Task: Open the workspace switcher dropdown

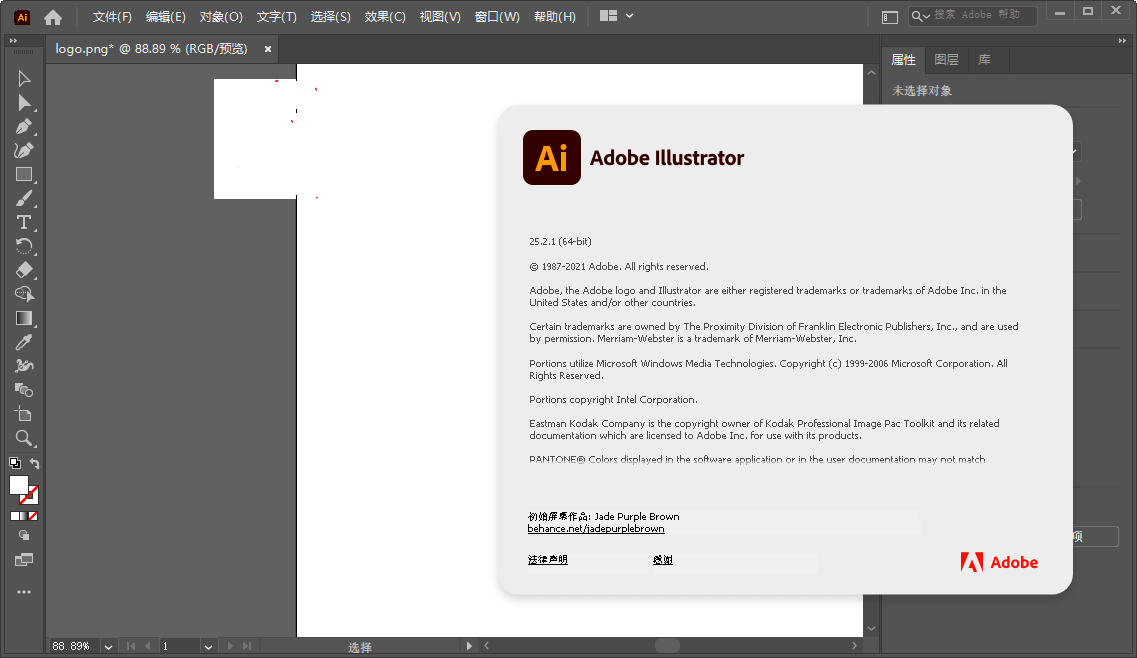Action: pyautogui.click(x=617, y=16)
